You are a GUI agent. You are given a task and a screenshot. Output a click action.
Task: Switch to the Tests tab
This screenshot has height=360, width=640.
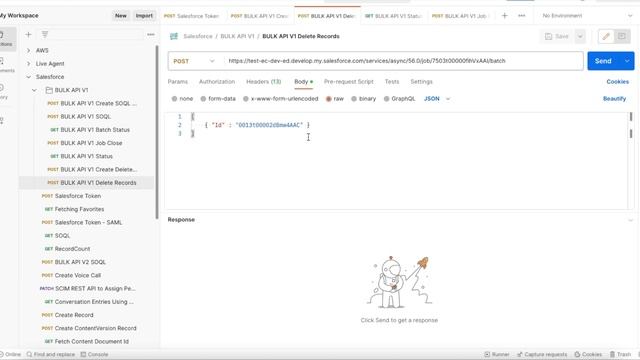click(x=392, y=82)
